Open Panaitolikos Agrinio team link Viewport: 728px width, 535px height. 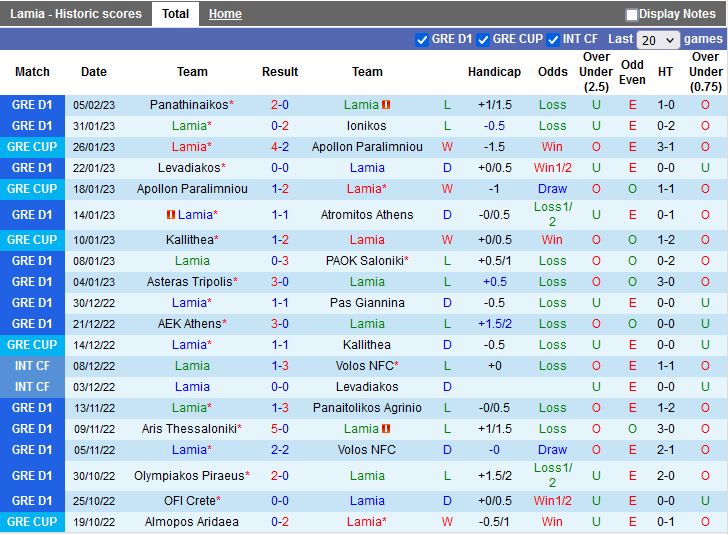367,408
